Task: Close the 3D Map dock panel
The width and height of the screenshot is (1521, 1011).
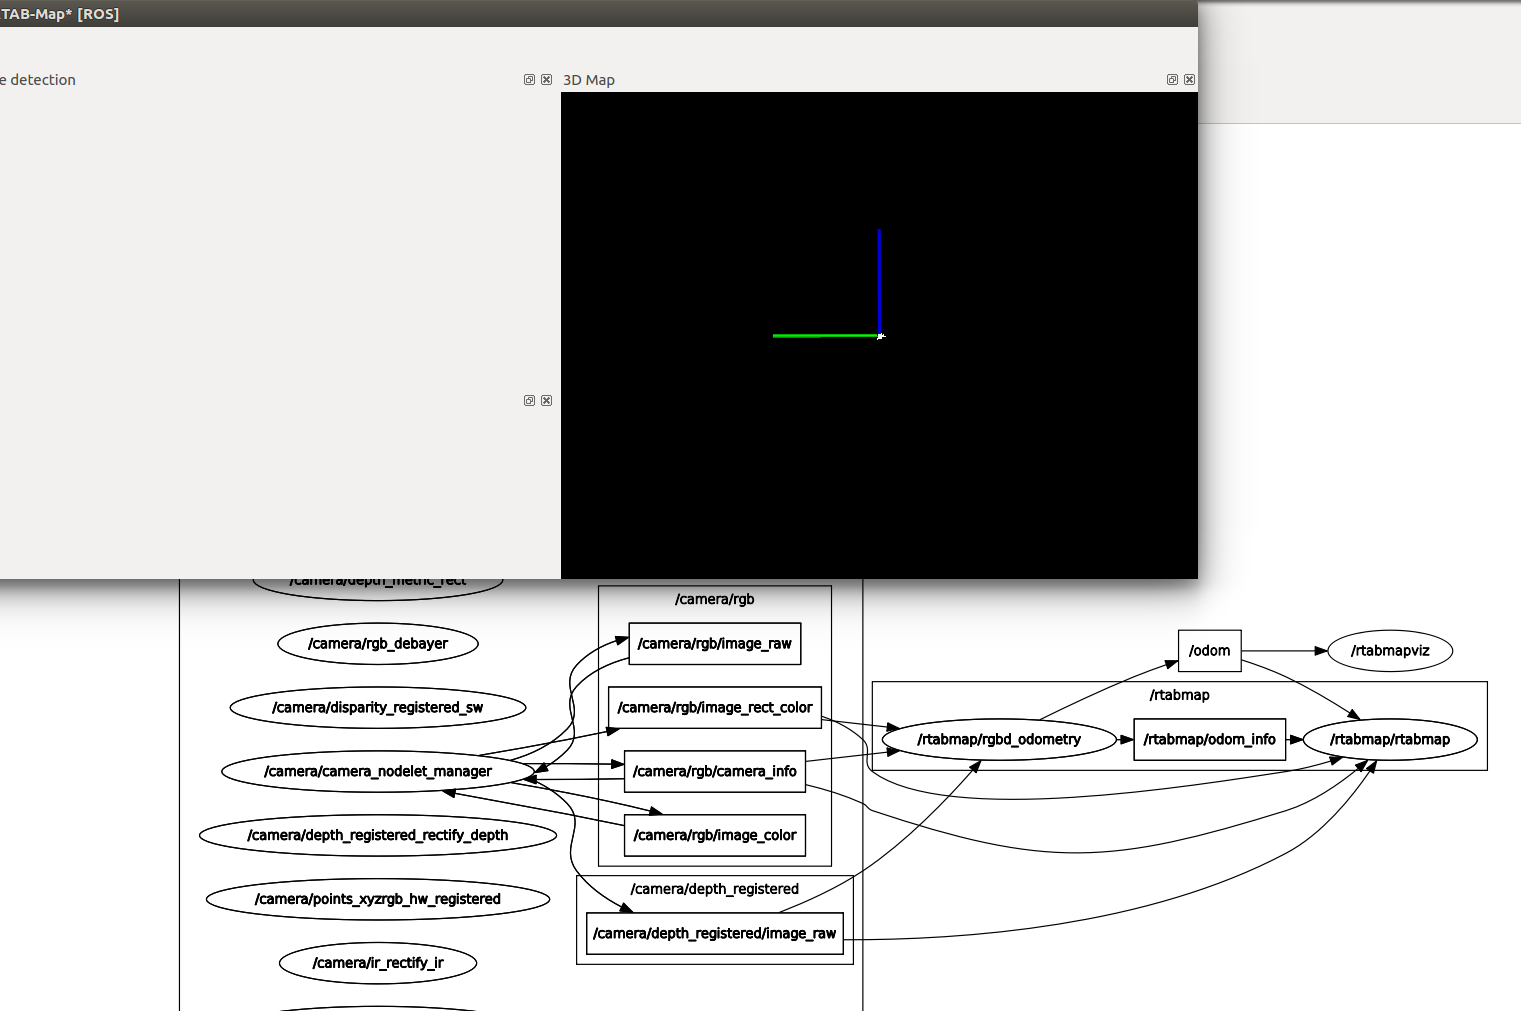Action: [x=1189, y=80]
